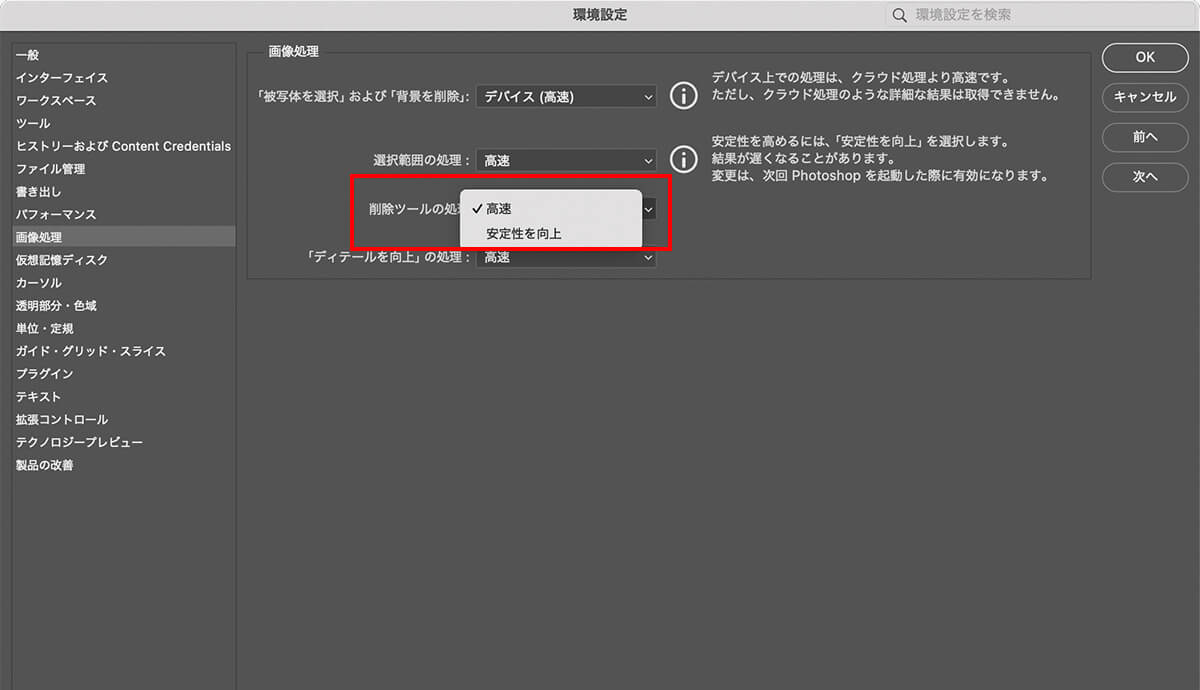This screenshot has width=1200, height=690.
Task: Select 書き出し in the sidebar
Action: [124, 192]
